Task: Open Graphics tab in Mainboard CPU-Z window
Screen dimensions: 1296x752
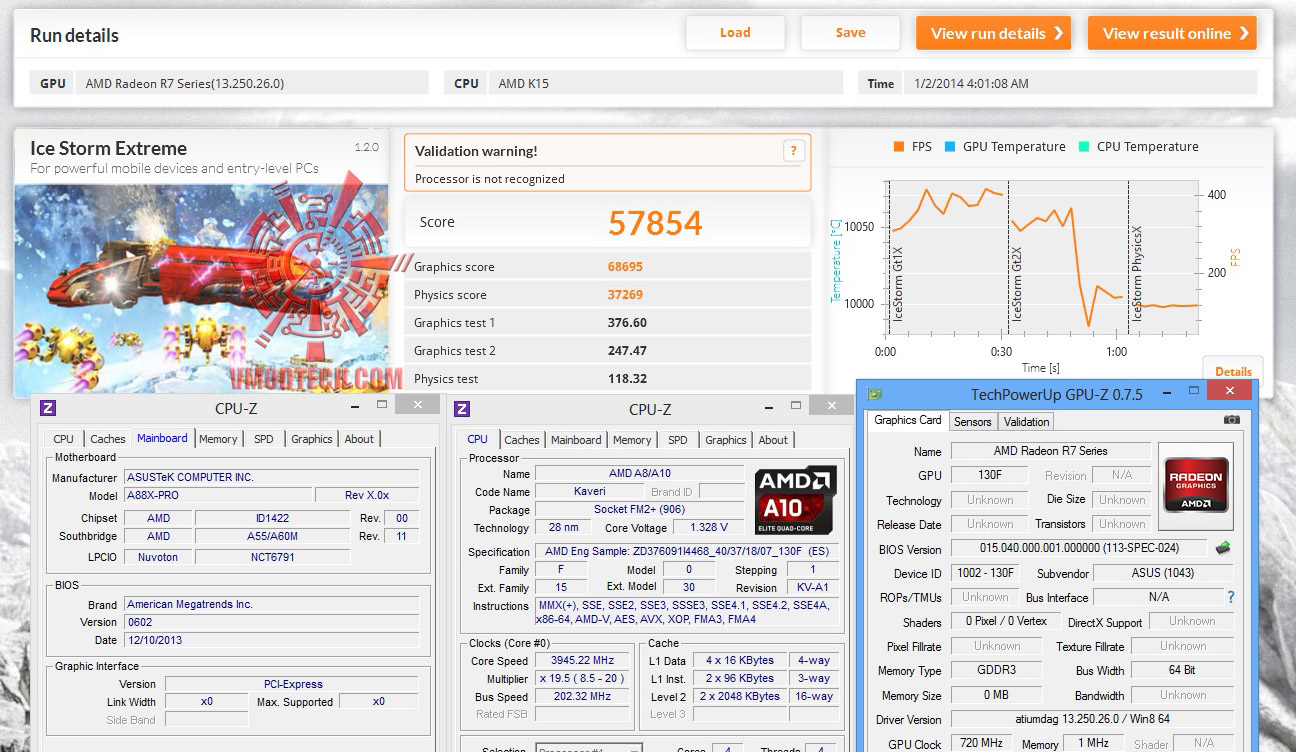Action: (x=312, y=439)
